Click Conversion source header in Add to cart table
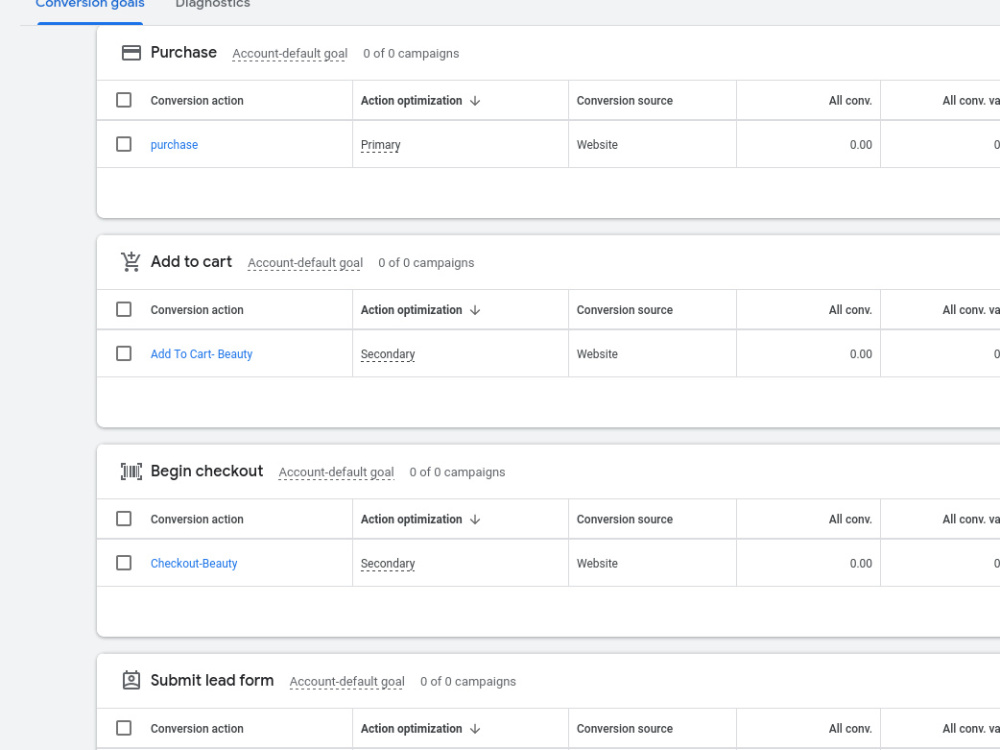1000x750 pixels. 624,310
